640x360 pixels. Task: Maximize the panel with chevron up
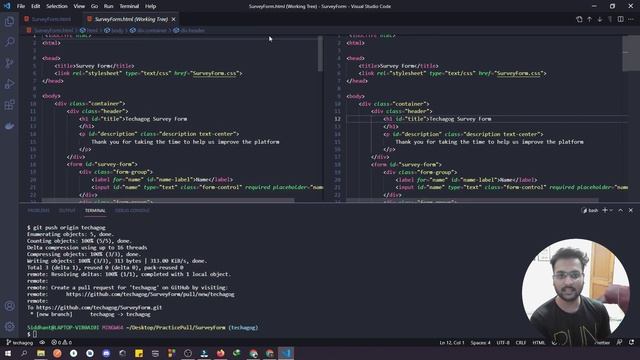[x=620, y=210]
